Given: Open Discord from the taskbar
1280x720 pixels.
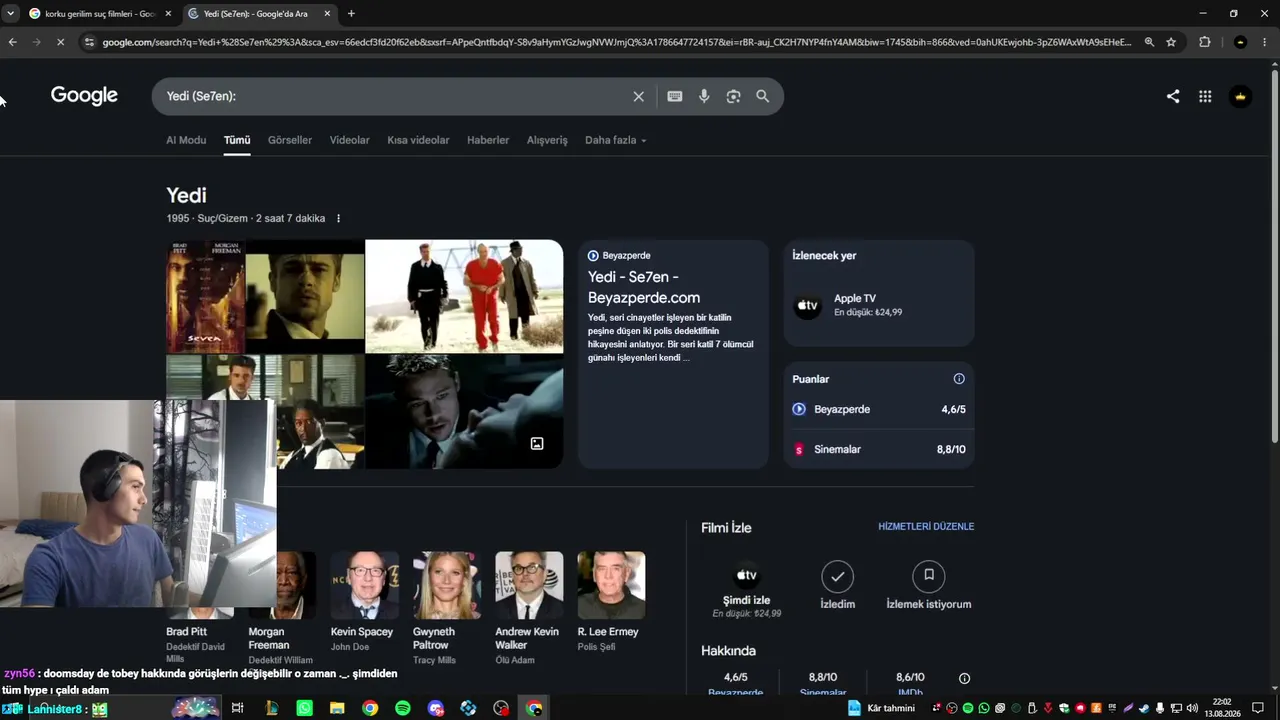Looking at the screenshot, I should tap(436, 708).
